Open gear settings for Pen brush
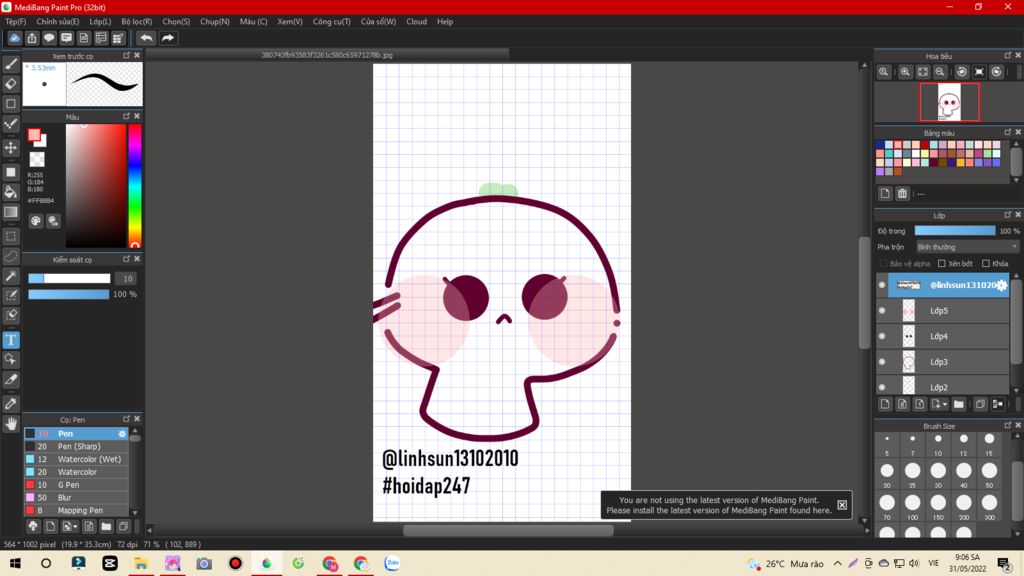The image size is (1024, 576). coord(122,434)
